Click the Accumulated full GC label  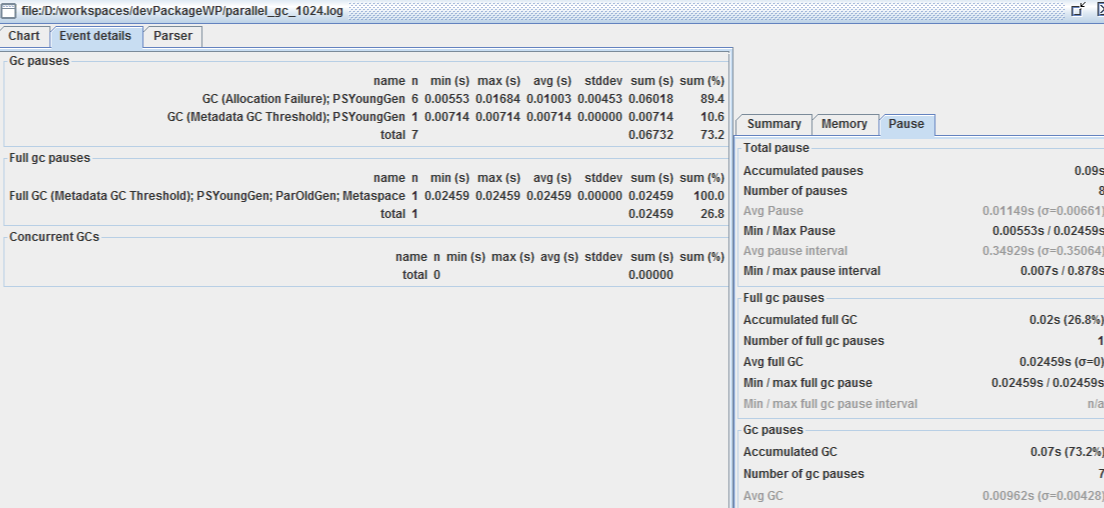(x=800, y=320)
